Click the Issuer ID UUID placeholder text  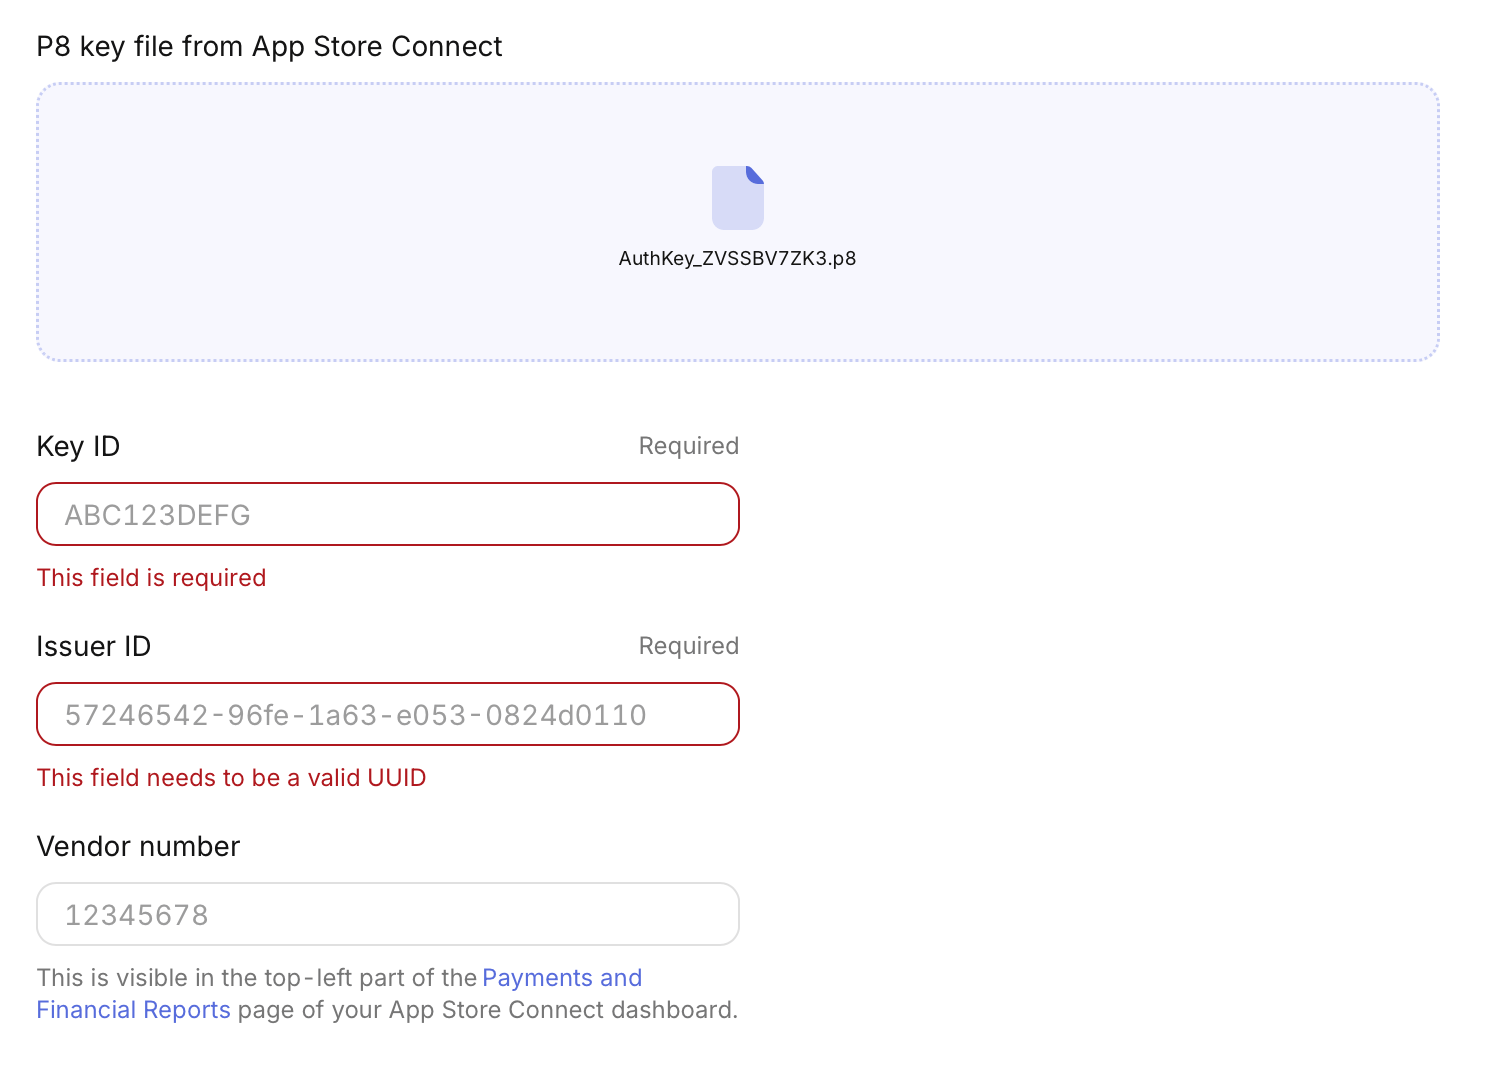tap(357, 714)
